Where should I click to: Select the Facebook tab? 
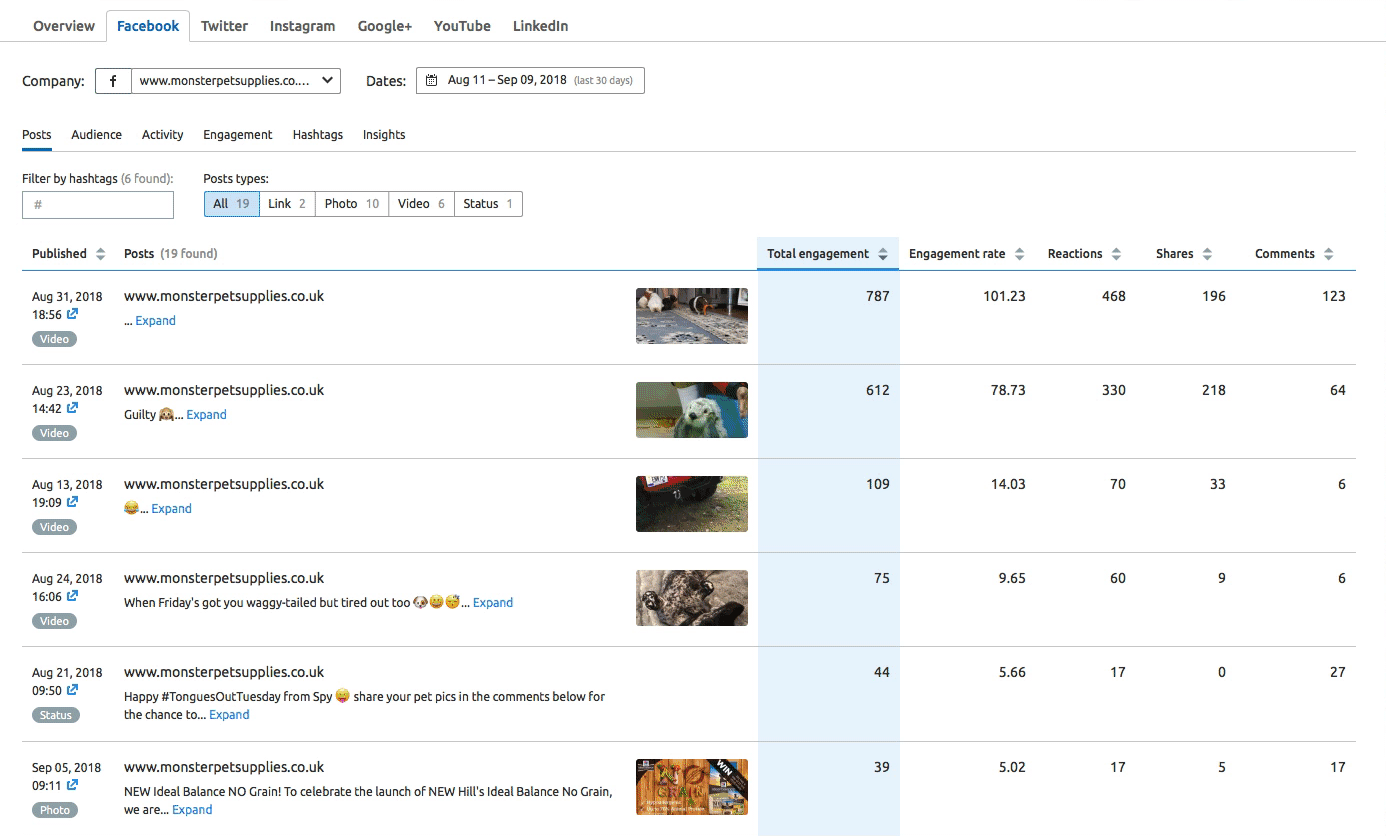click(148, 26)
